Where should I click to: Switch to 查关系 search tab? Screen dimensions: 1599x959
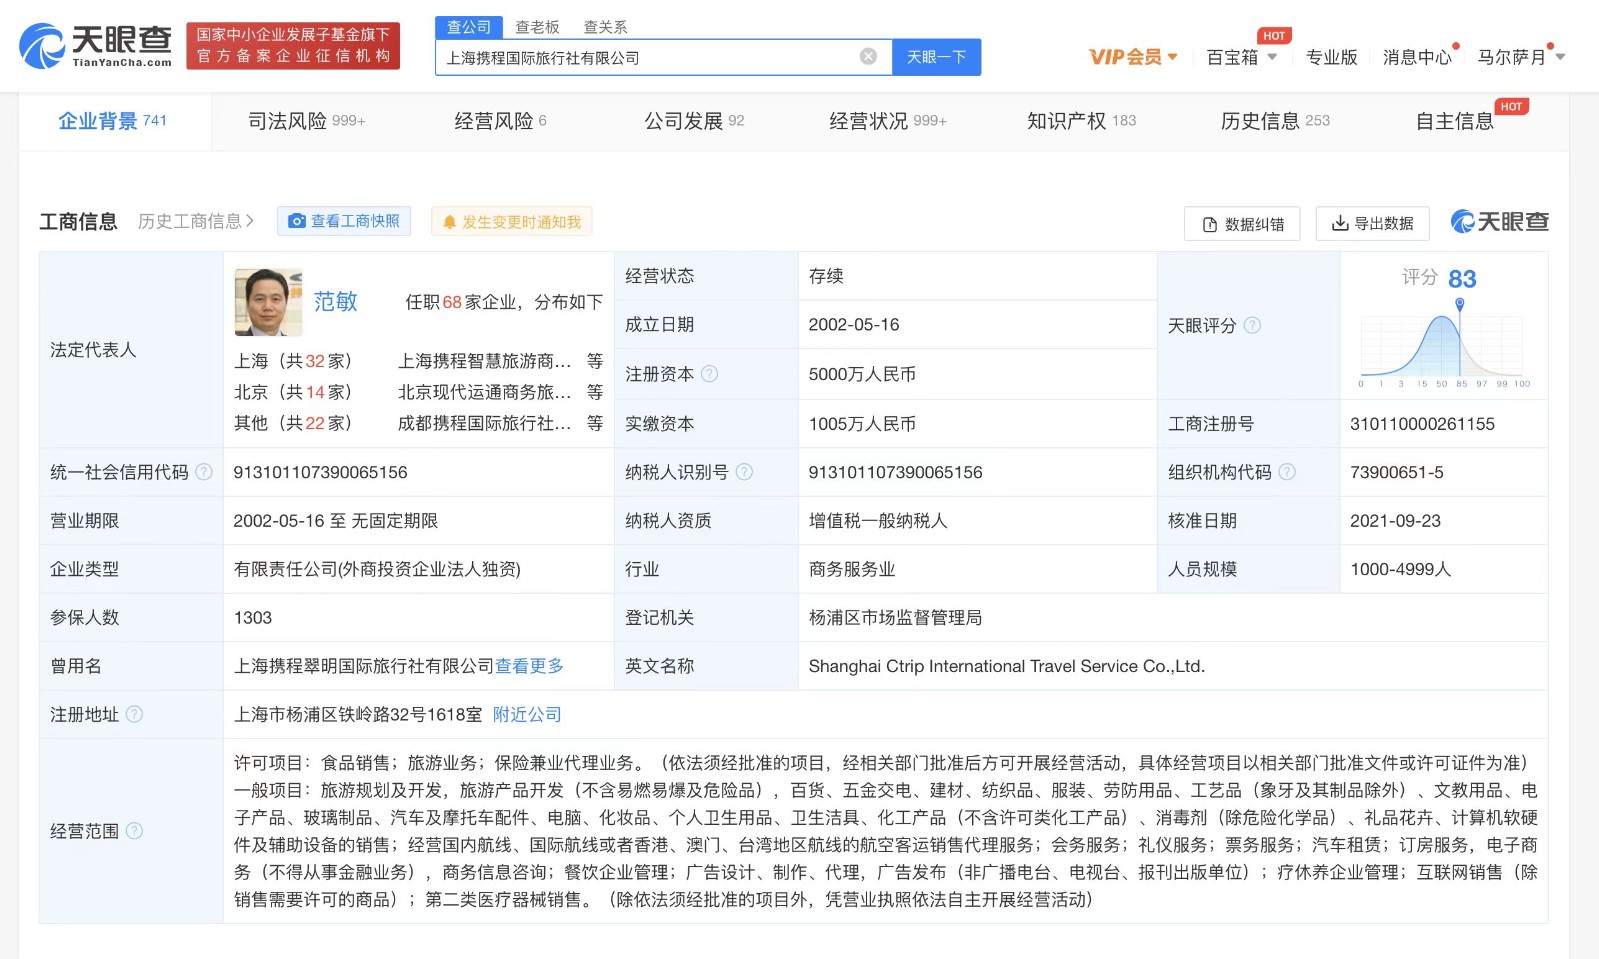point(605,27)
